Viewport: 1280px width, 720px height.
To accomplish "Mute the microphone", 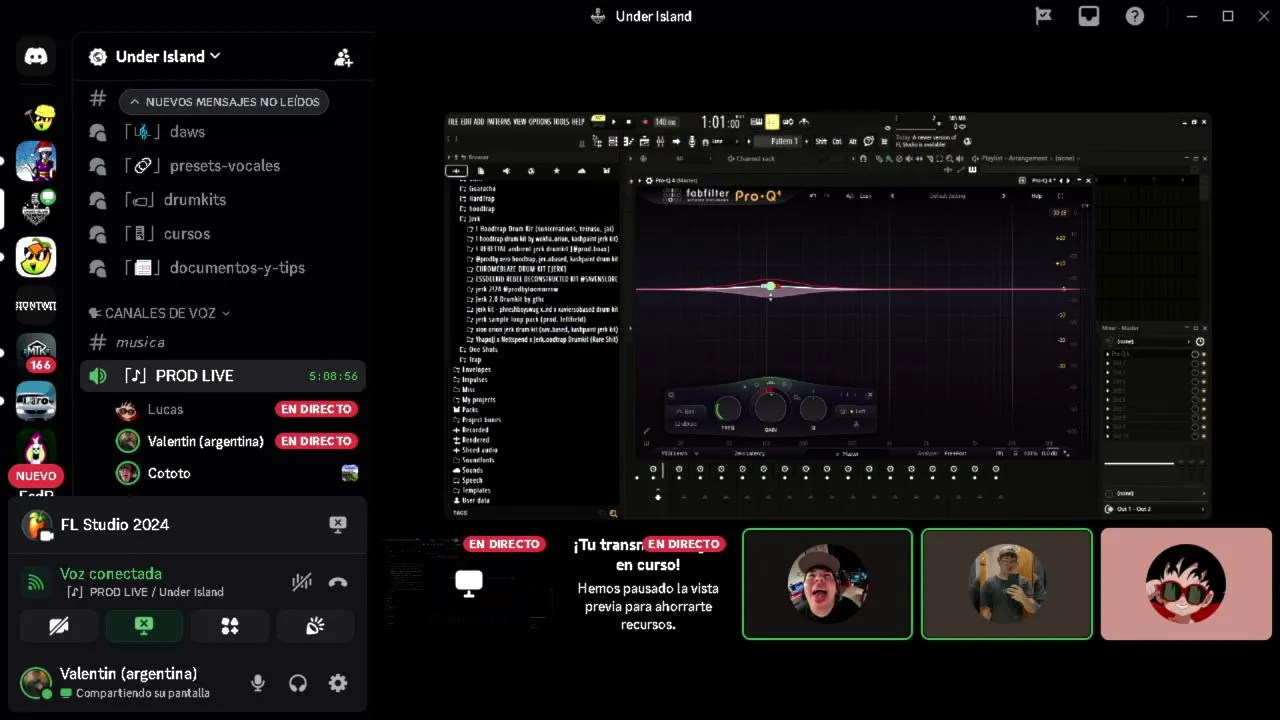I will [258, 683].
